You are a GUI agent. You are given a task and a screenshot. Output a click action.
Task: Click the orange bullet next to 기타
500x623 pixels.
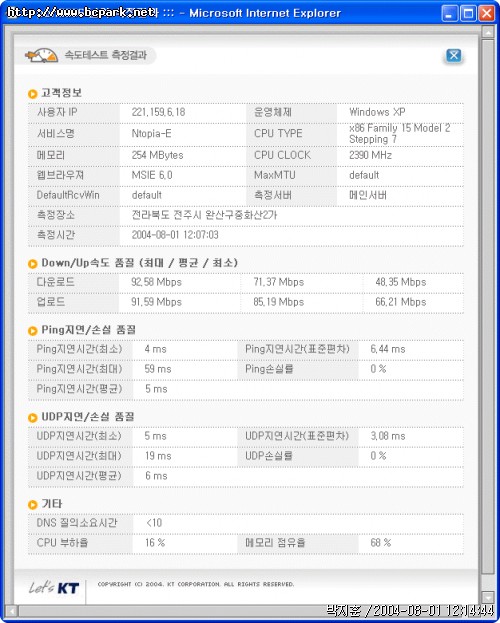[33, 505]
